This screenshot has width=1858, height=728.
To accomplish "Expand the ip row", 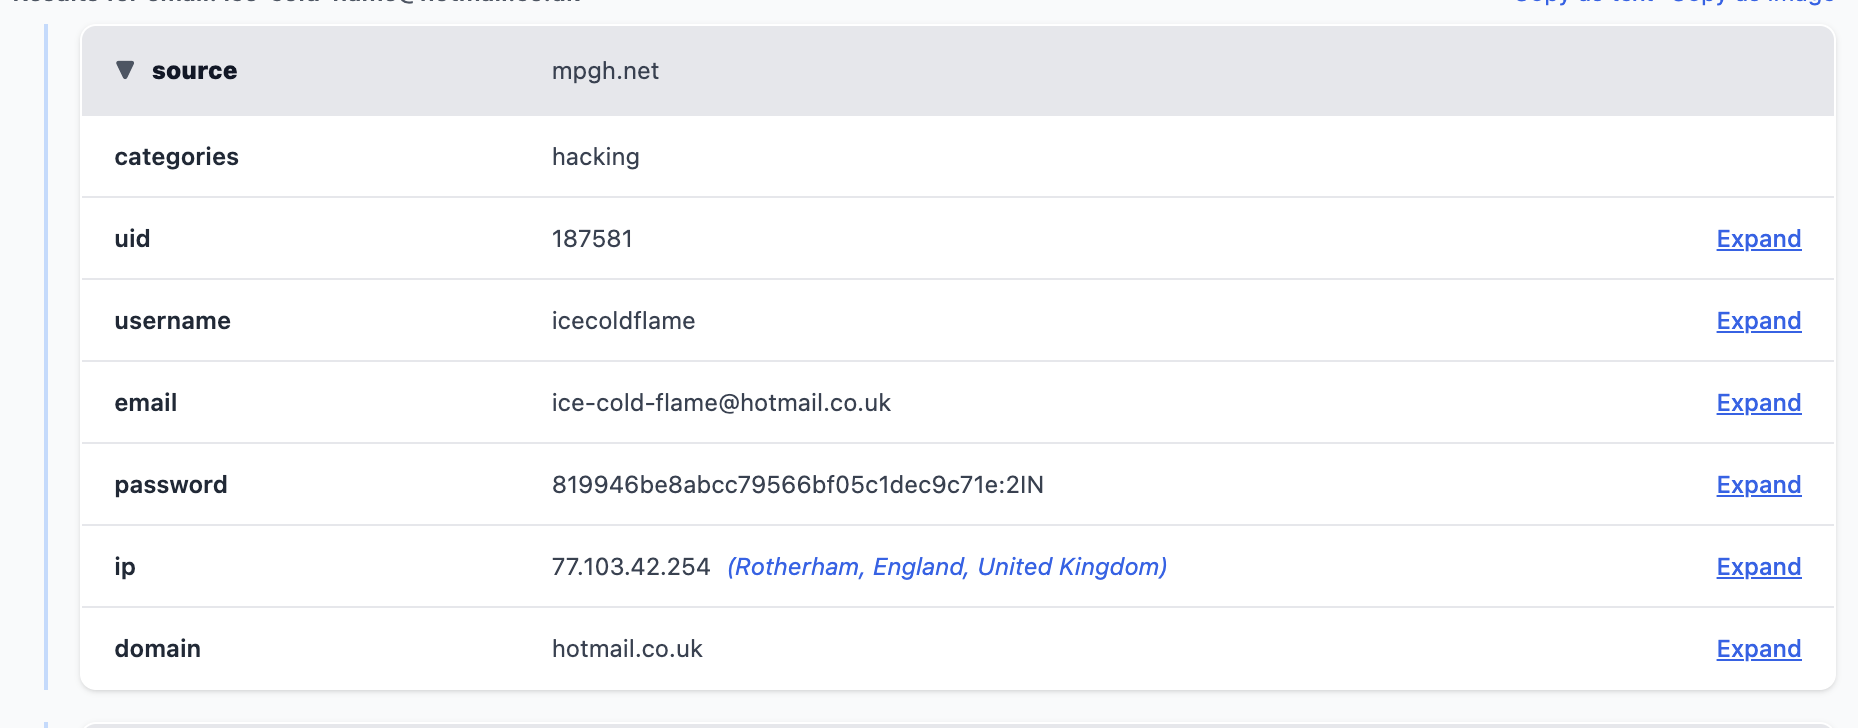I will point(1758,567).
